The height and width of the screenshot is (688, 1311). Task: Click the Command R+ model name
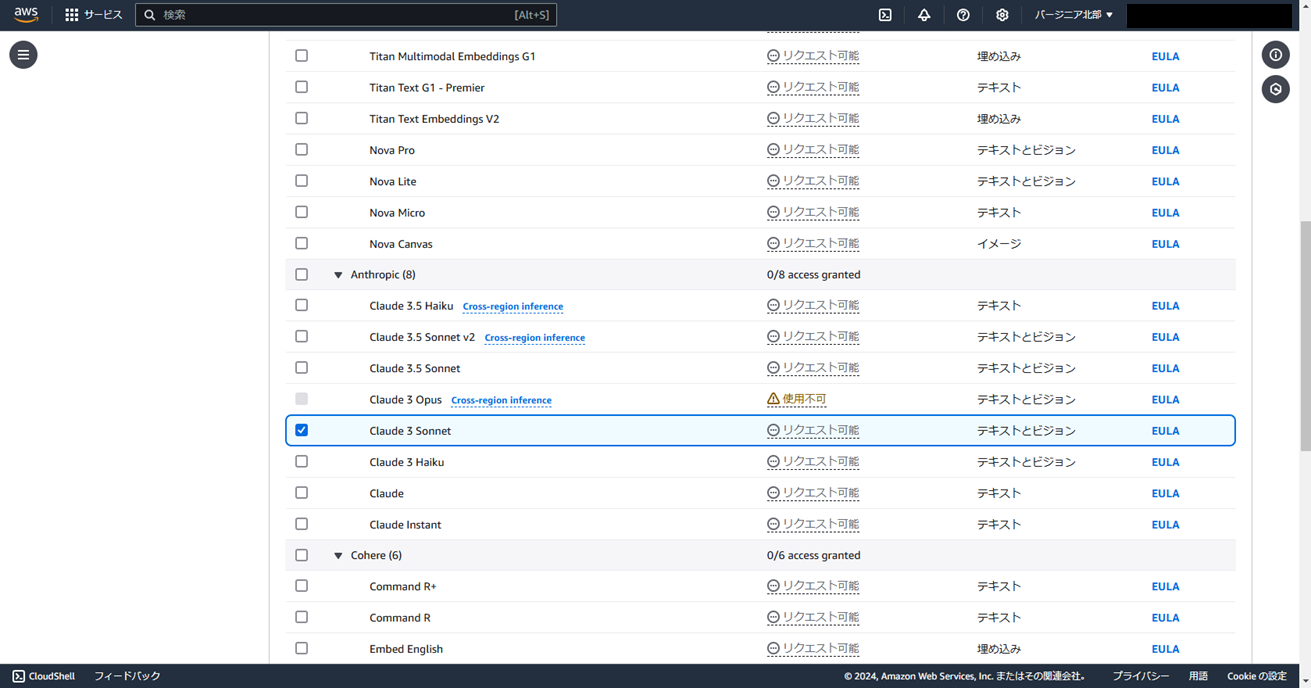[403, 587]
